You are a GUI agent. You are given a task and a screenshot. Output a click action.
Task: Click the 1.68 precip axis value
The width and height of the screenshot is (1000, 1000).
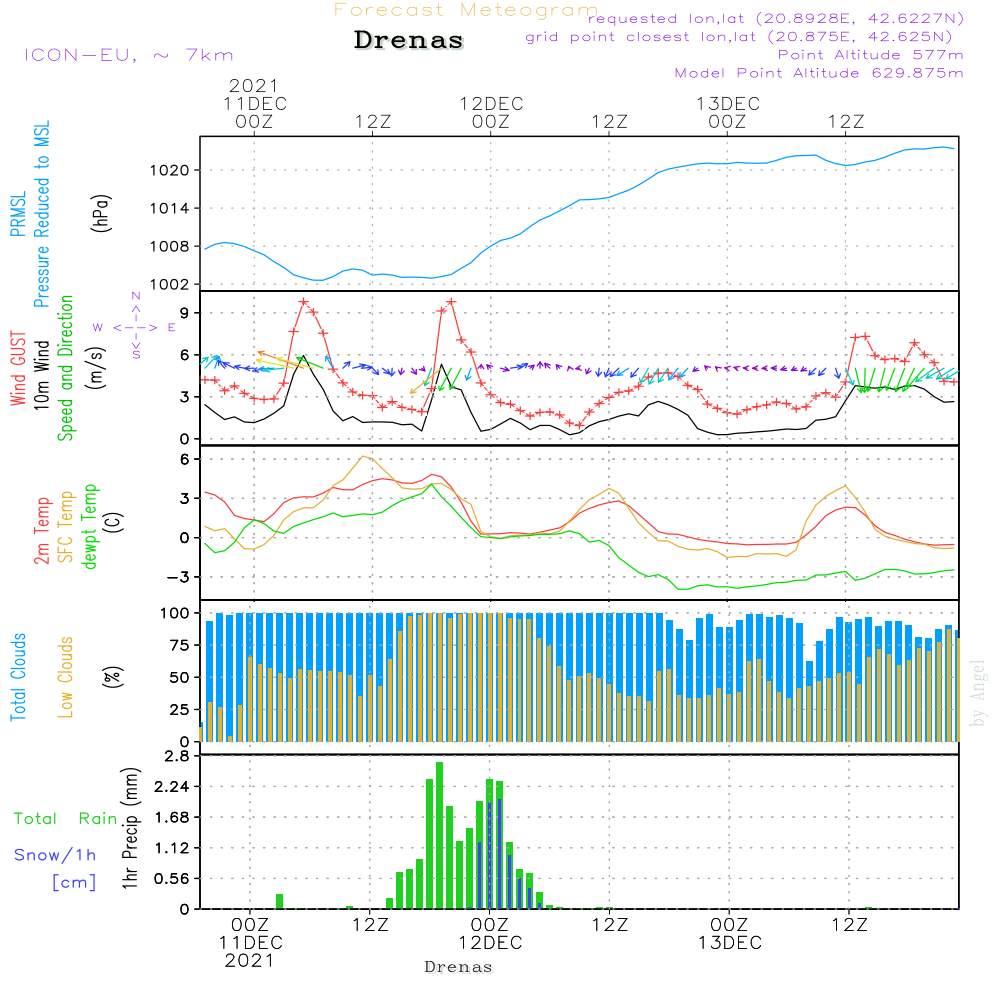[x=172, y=818]
